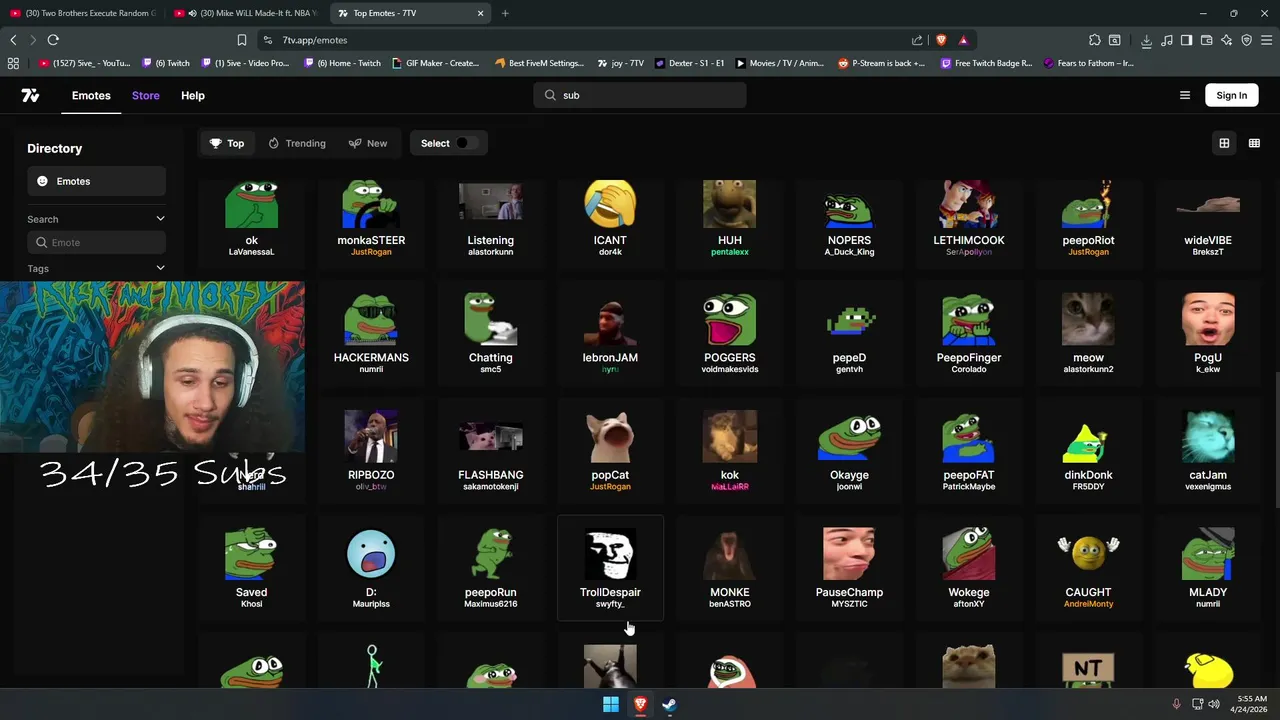Open the POGGERS emote card
1280x720 pixels.
coord(730,333)
